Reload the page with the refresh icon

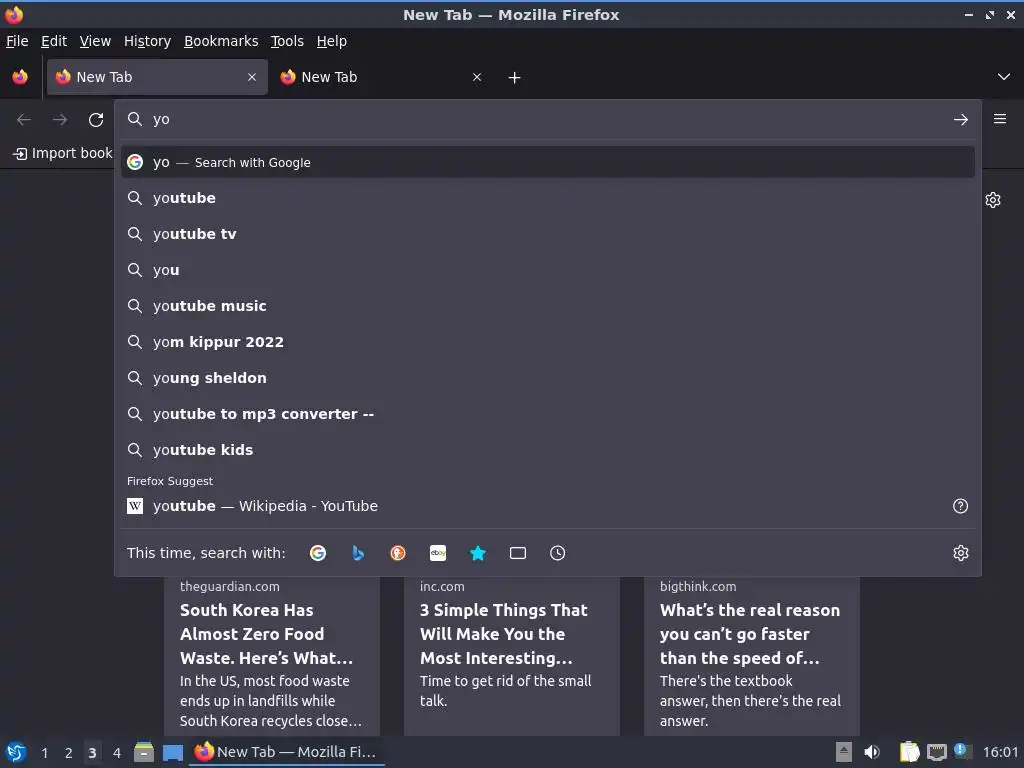pyautogui.click(x=96, y=120)
